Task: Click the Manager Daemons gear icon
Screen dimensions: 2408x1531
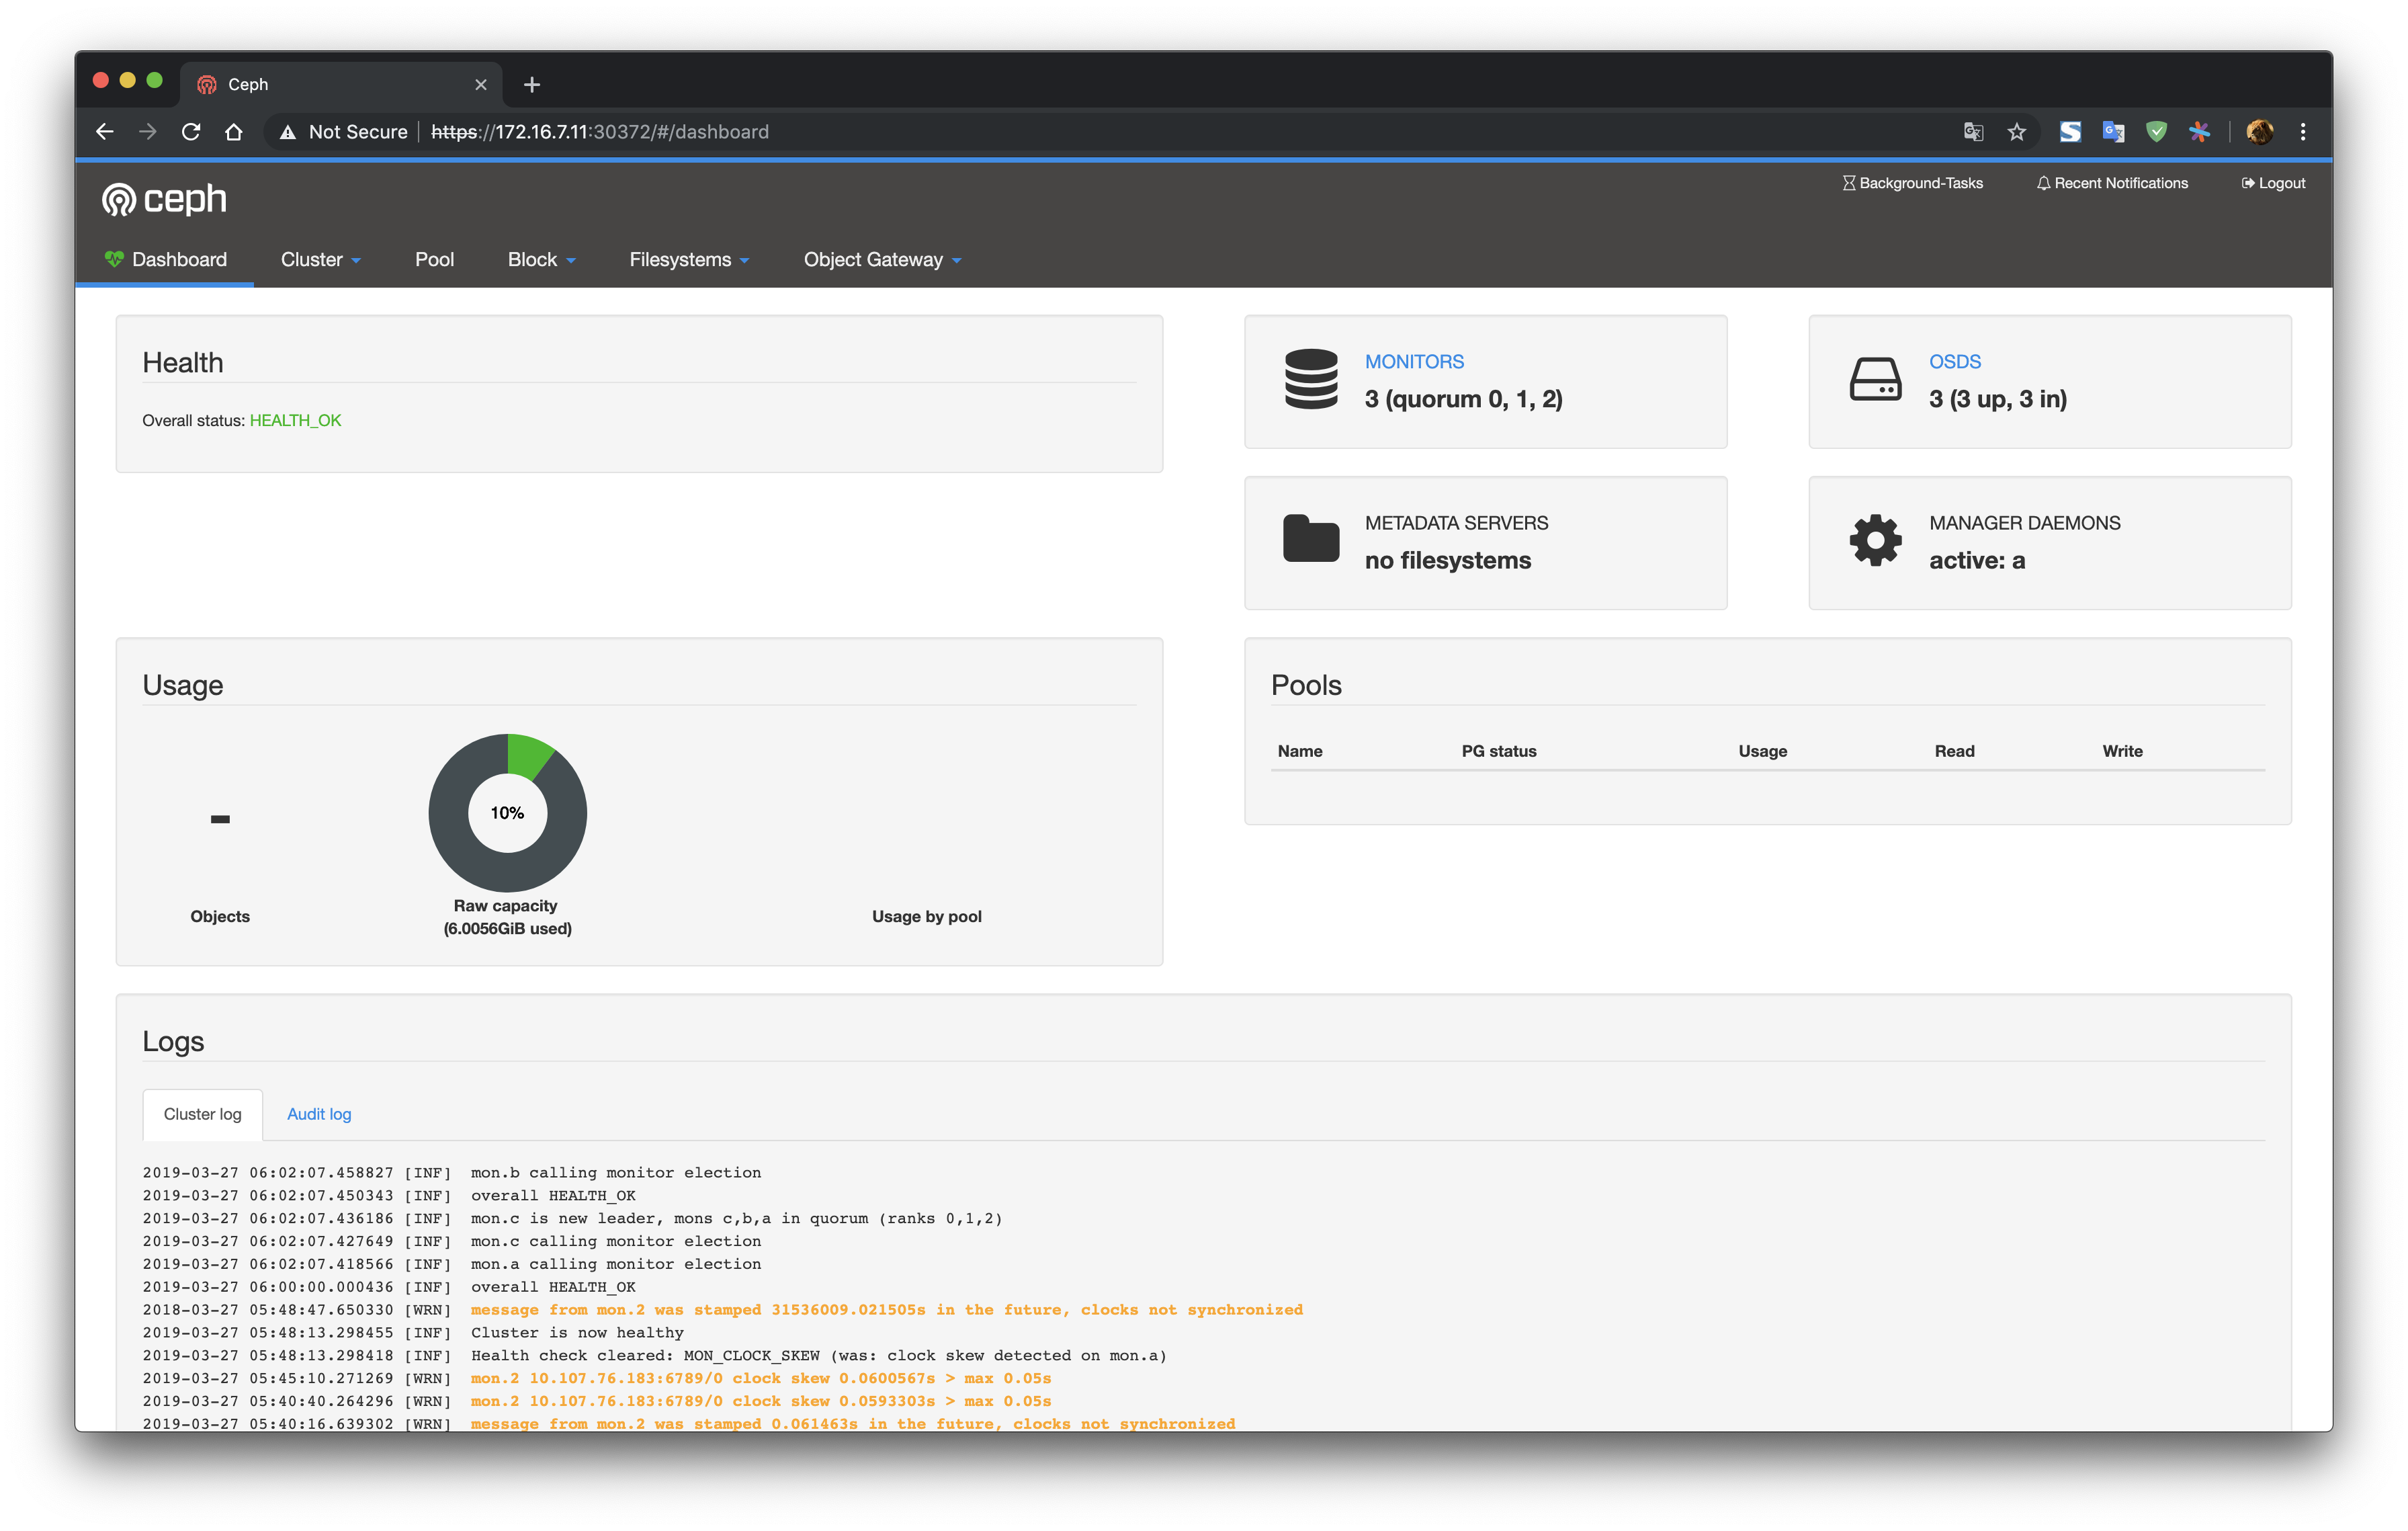Action: 1875,541
